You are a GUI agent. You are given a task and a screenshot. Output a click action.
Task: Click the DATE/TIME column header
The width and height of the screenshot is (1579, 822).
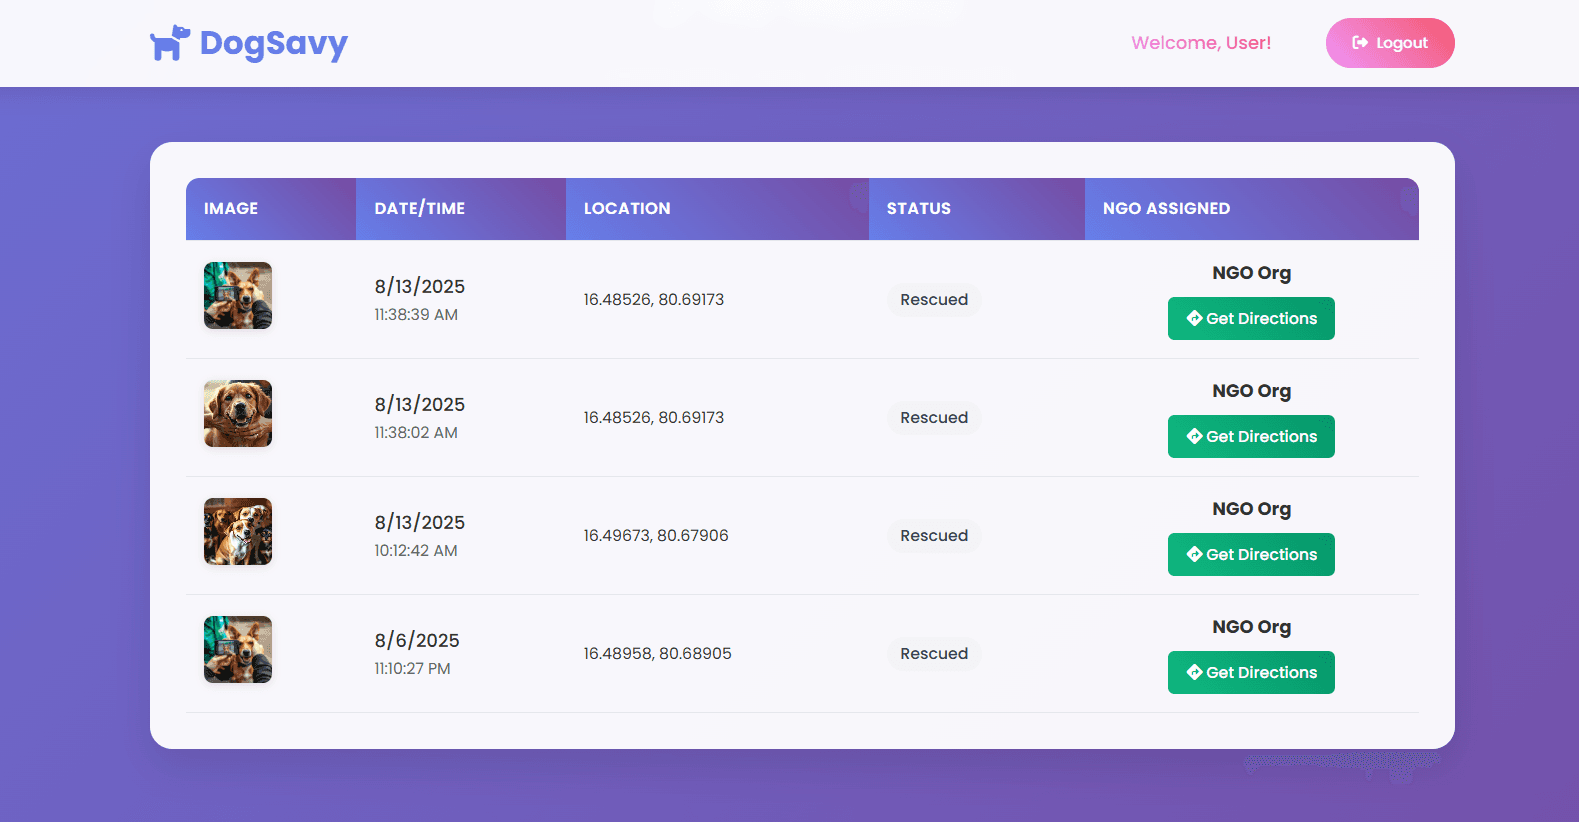tap(461, 209)
